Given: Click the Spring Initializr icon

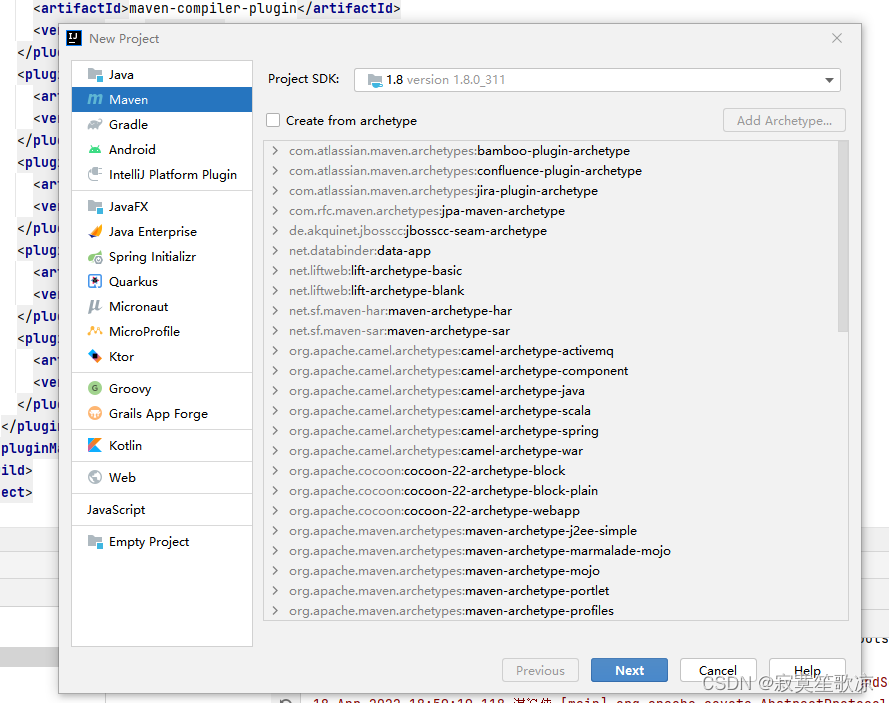Looking at the screenshot, I should [95, 257].
